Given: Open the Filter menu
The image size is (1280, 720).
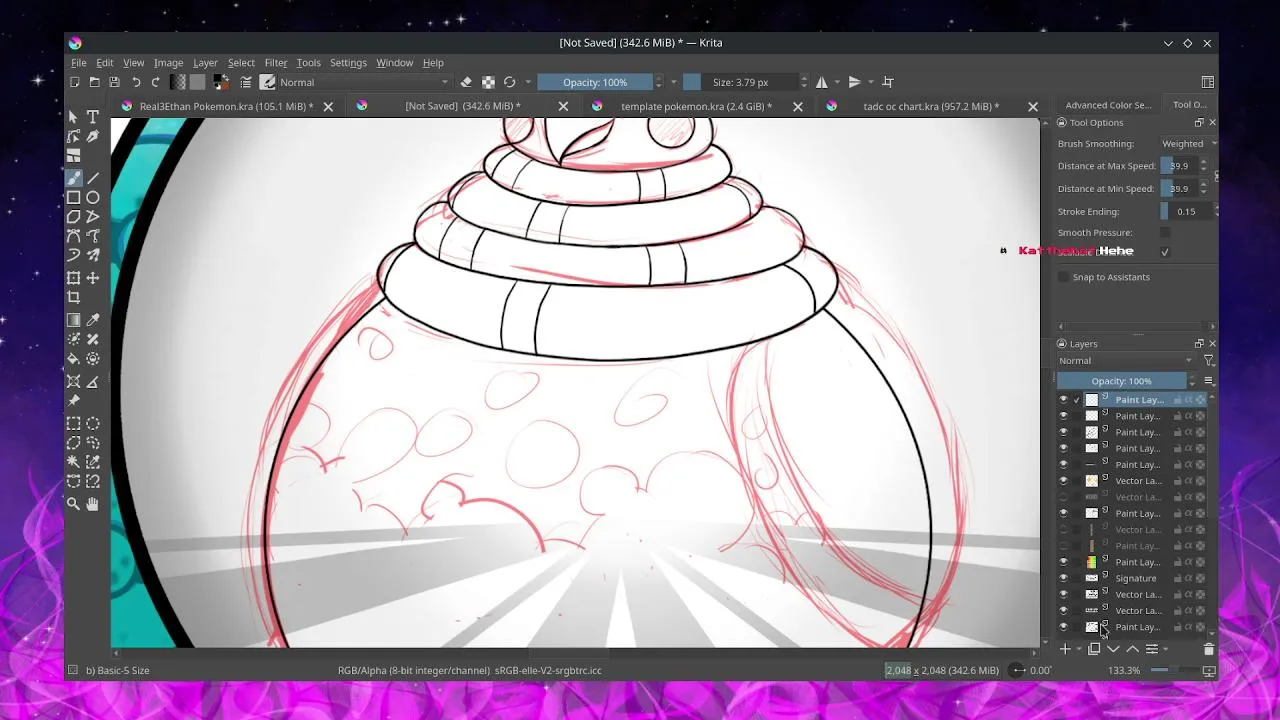Looking at the screenshot, I should (x=276, y=62).
